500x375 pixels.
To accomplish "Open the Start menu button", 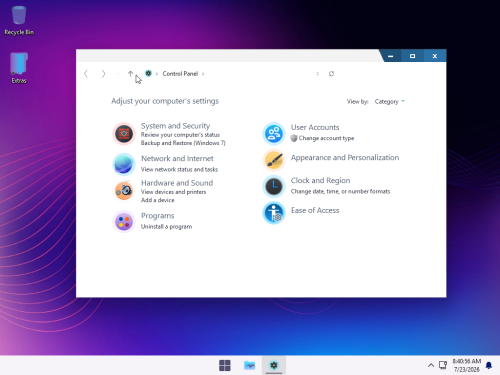I will (x=225, y=365).
